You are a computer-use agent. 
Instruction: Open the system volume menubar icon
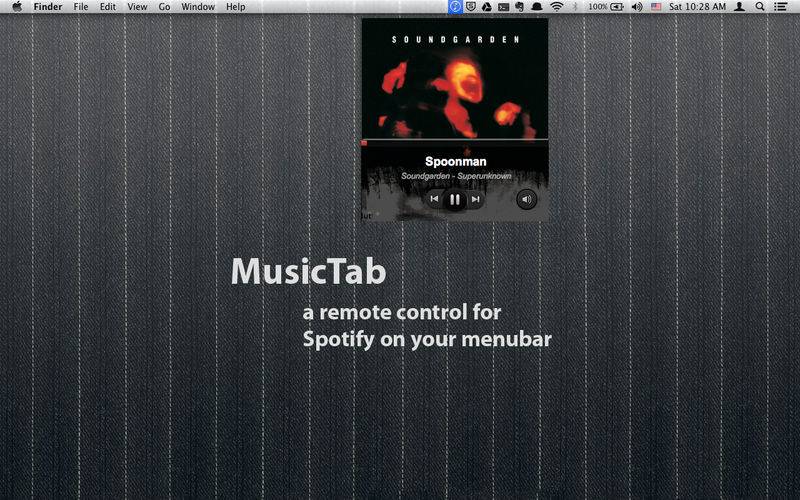[637, 7]
